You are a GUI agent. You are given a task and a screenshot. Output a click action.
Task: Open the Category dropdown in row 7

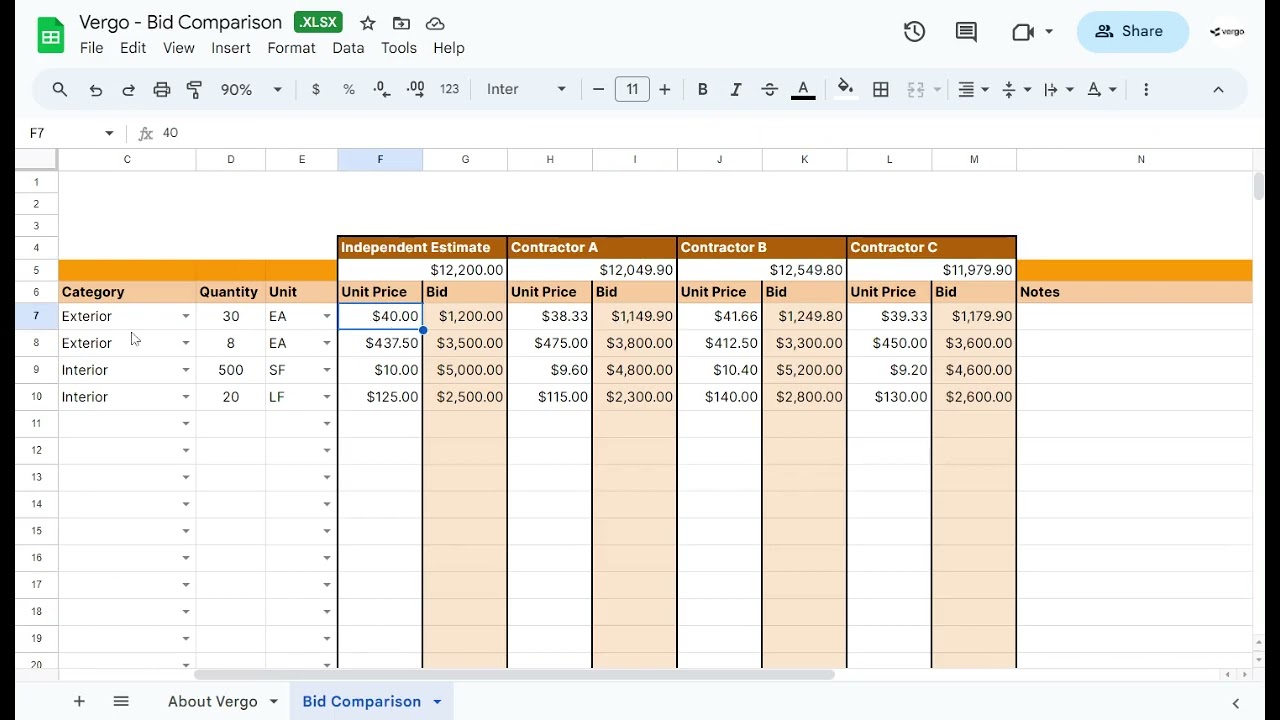185,316
